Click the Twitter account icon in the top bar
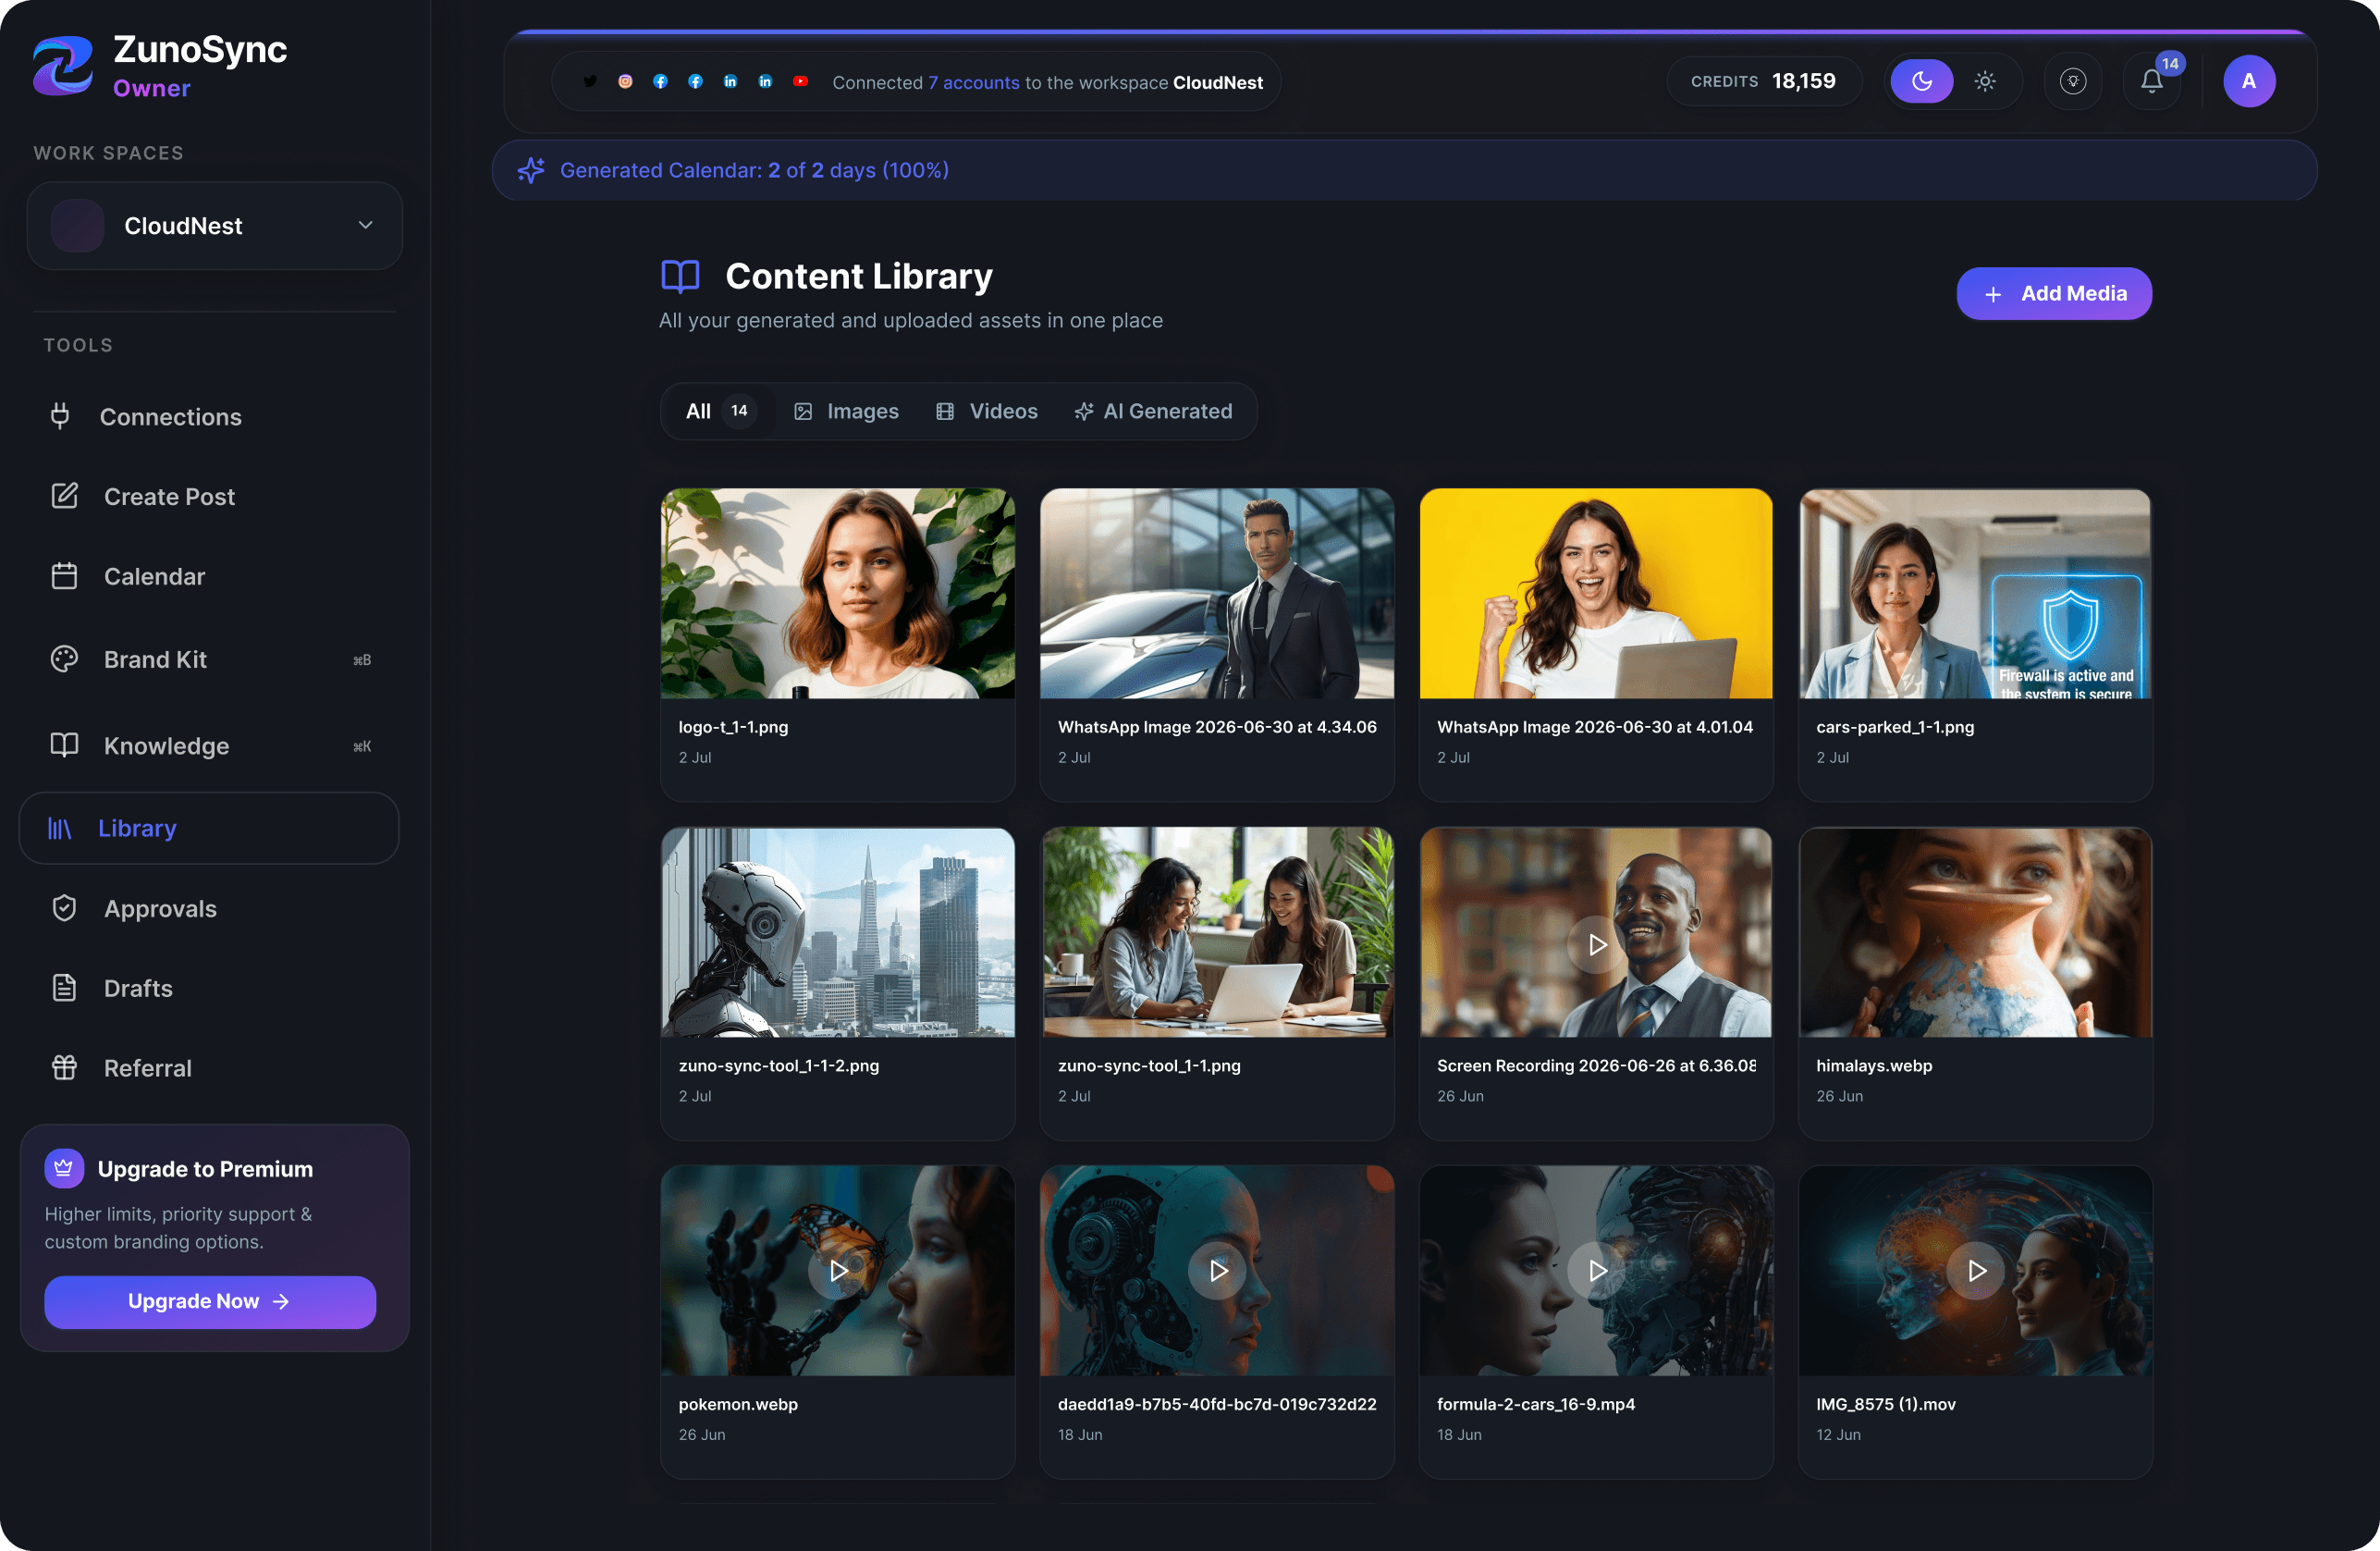The height and width of the screenshot is (1551, 2380). [x=590, y=82]
